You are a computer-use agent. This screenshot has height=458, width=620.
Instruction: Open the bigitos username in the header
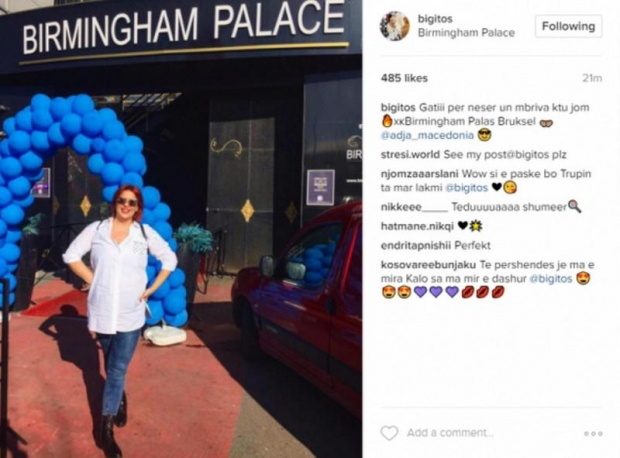(435, 19)
